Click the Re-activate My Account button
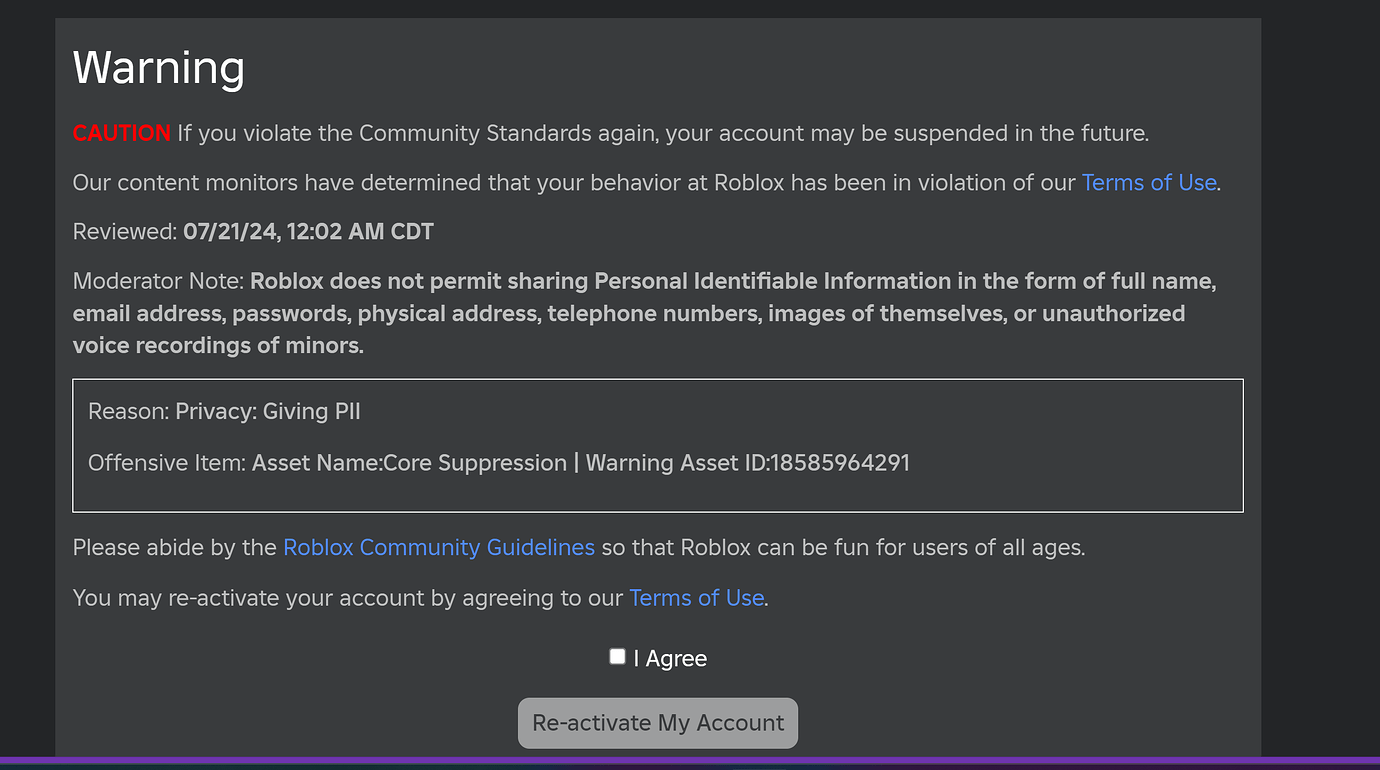Viewport: 1380px width, 770px height. pyautogui.click(x=658, y=723)
